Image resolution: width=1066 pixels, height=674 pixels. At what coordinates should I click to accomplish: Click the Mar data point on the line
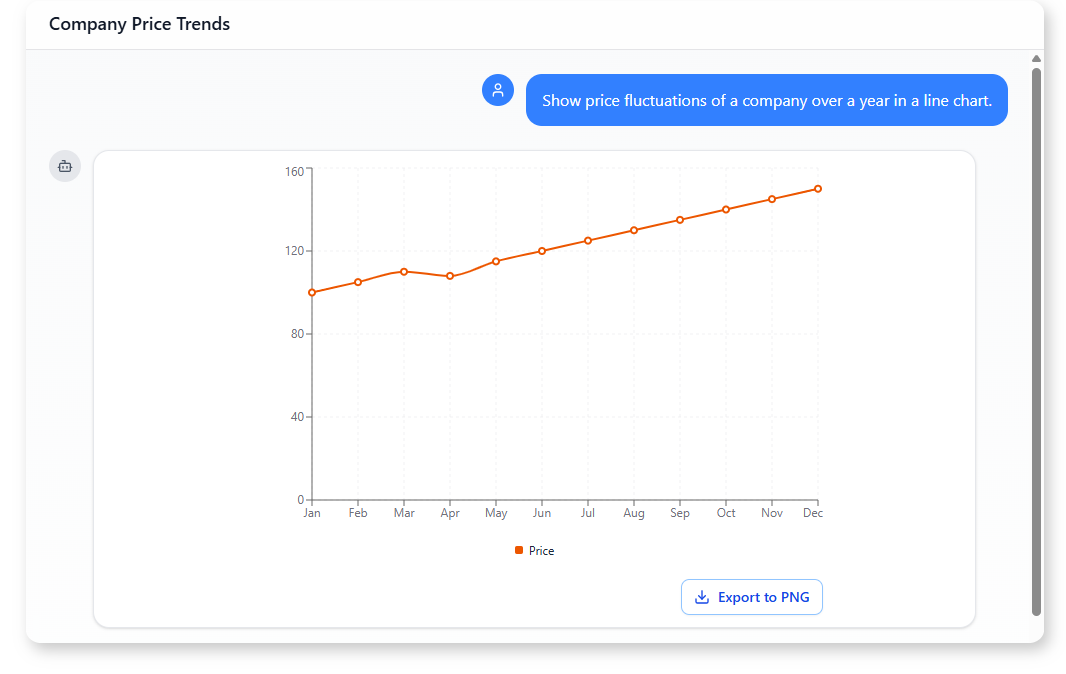(404, 272)
